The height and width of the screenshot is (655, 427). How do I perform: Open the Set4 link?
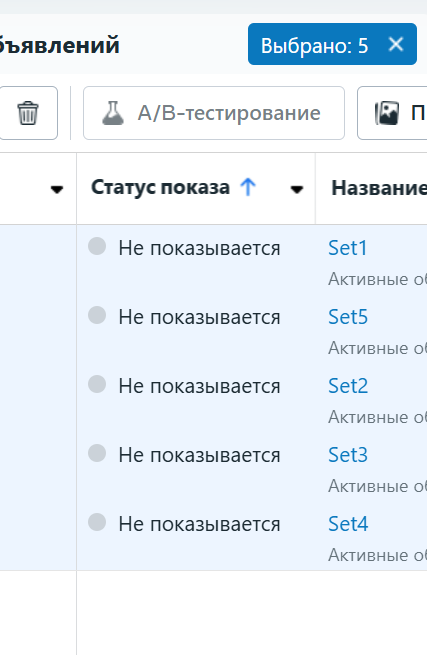(x=348, y=523)
